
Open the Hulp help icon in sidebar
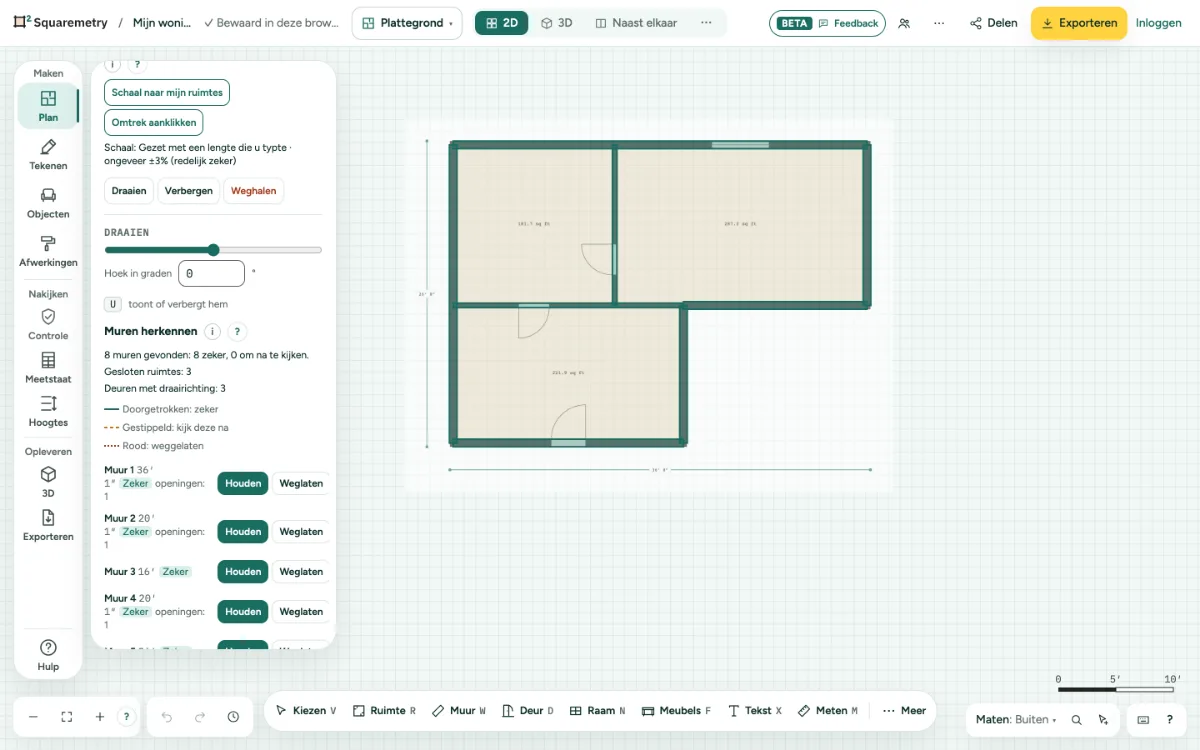[x=48, y=655]
